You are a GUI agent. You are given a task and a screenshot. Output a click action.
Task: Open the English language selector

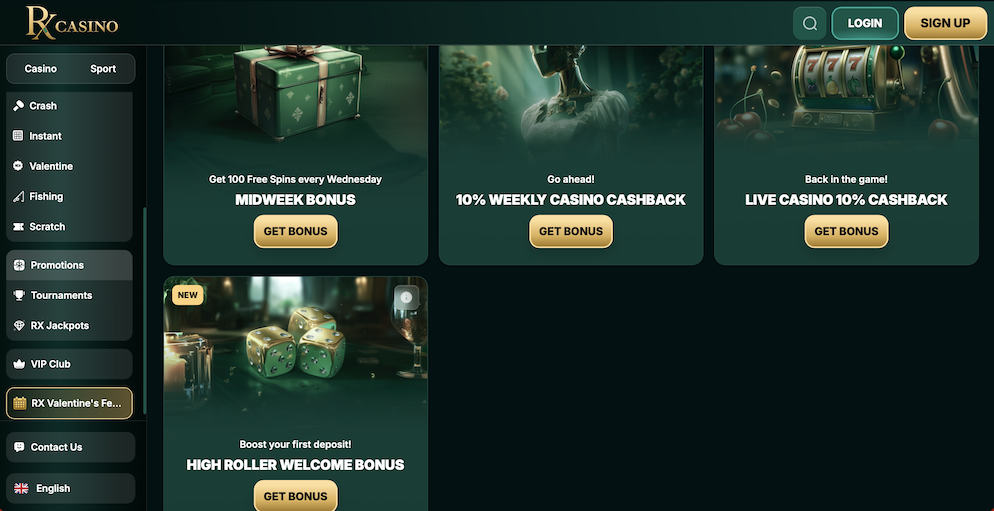point(70,488)
